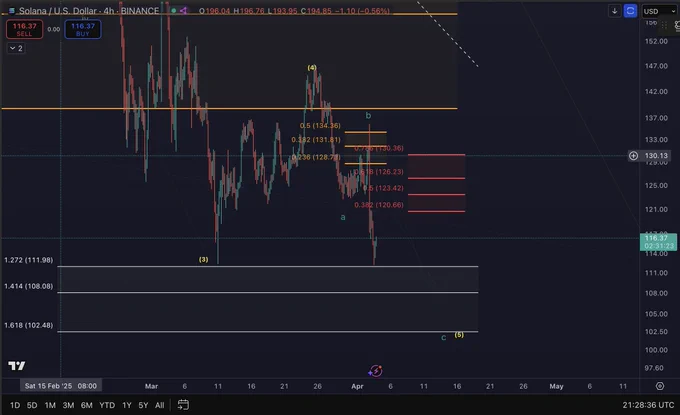This screenshot has height=415, width=680.
Task: Click the 152.00 price axis label
Action: [x=656, y=41]
